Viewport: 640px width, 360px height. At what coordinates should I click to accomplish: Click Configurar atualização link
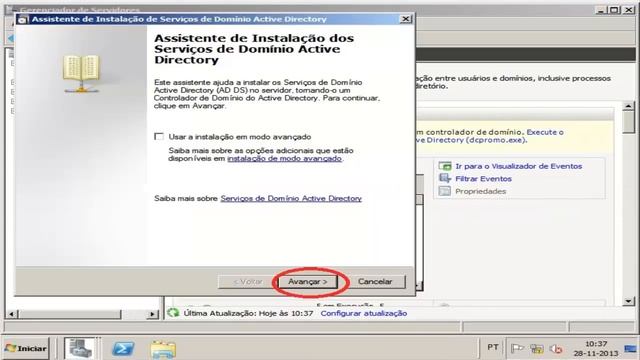[x=364, y=313]
